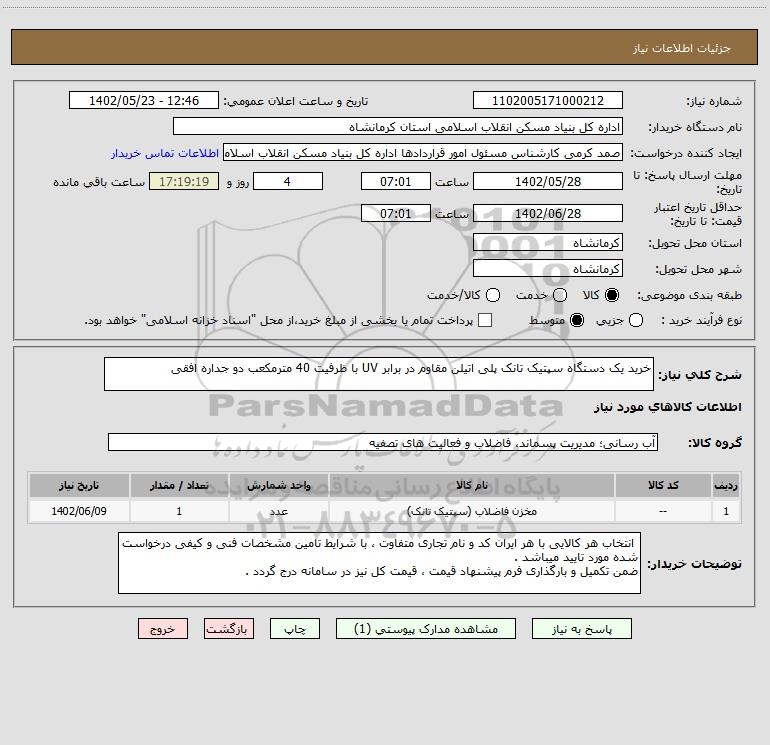770x745 pixels.
Task: Select the خدمت radio button
Action: point(560,295)
